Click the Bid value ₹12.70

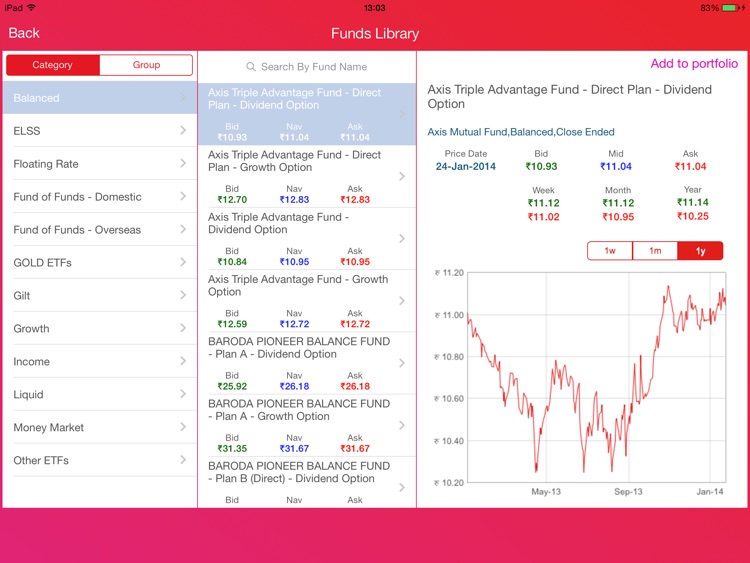(x=232, y=199)
